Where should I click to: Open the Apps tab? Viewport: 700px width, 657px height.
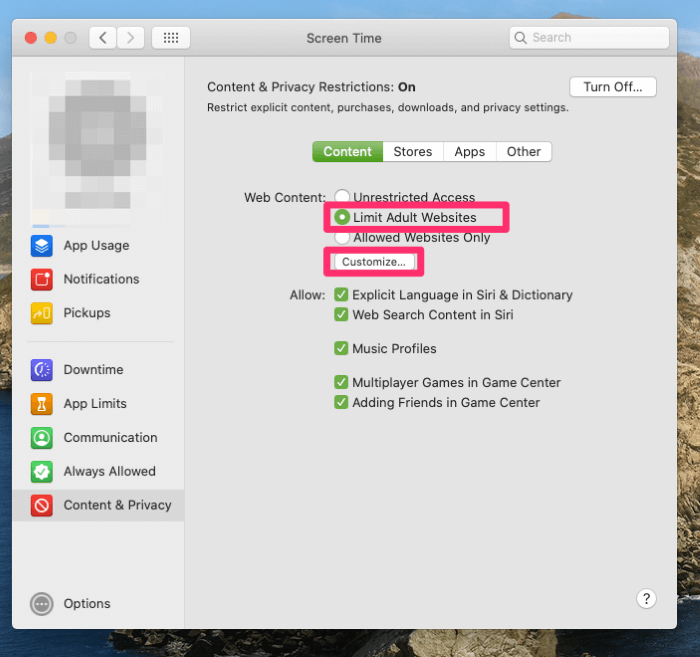click(x=470, y=152)
